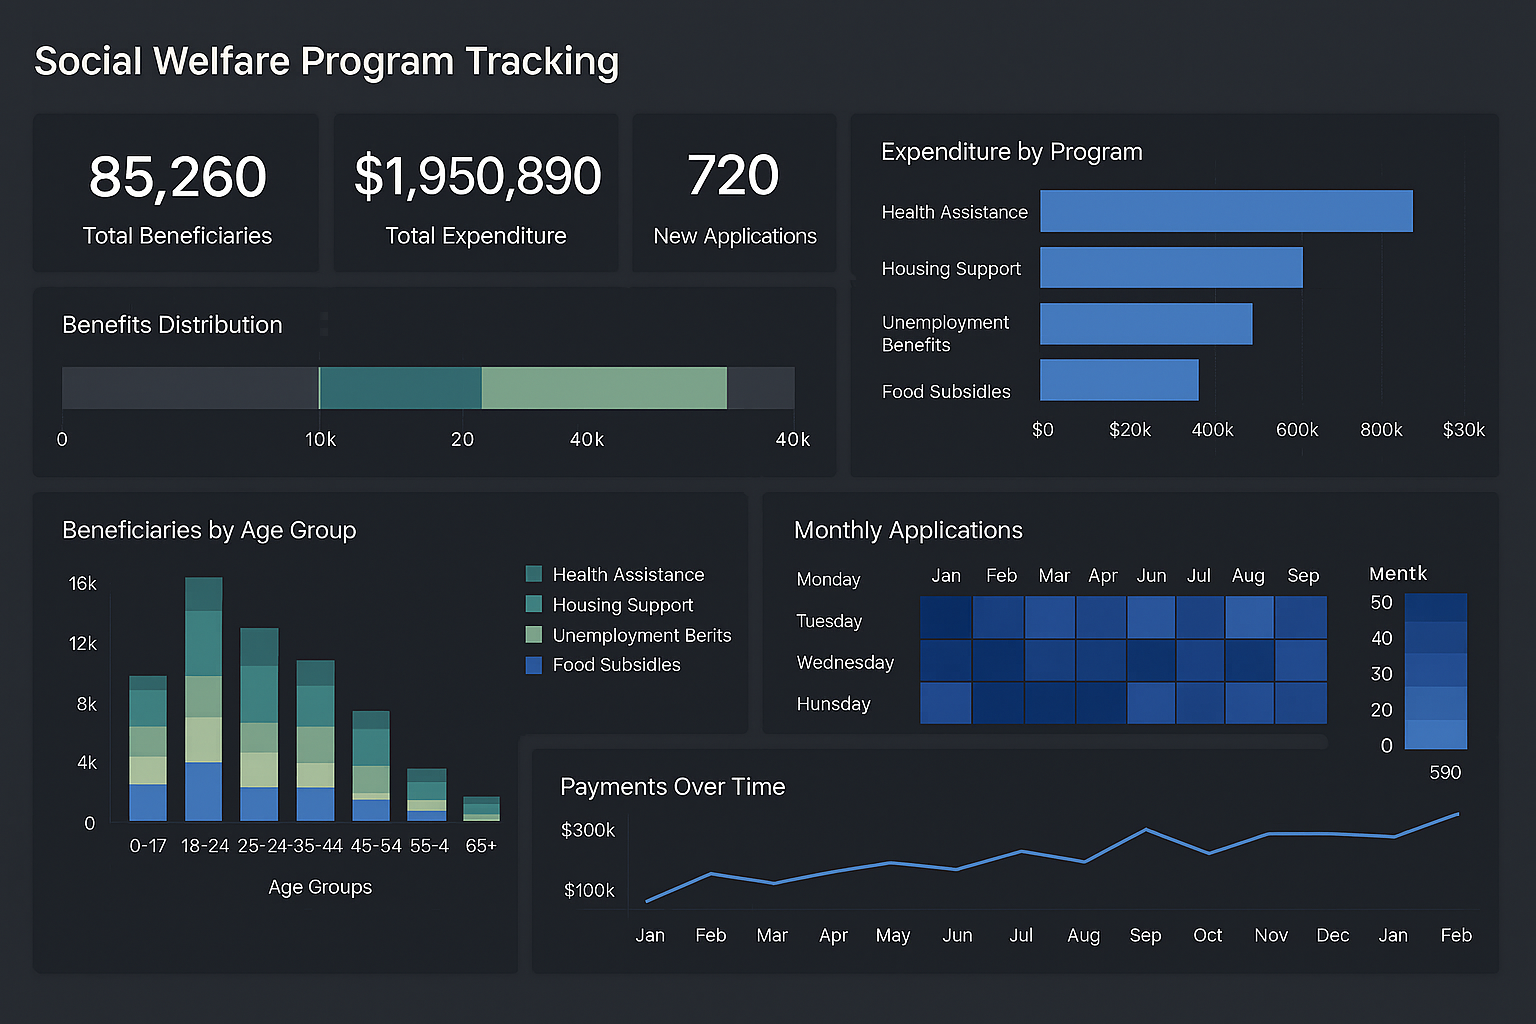Select the Housing Support legend square
This screenshot has width=1536, height=1024.
(x=533, y=605)
